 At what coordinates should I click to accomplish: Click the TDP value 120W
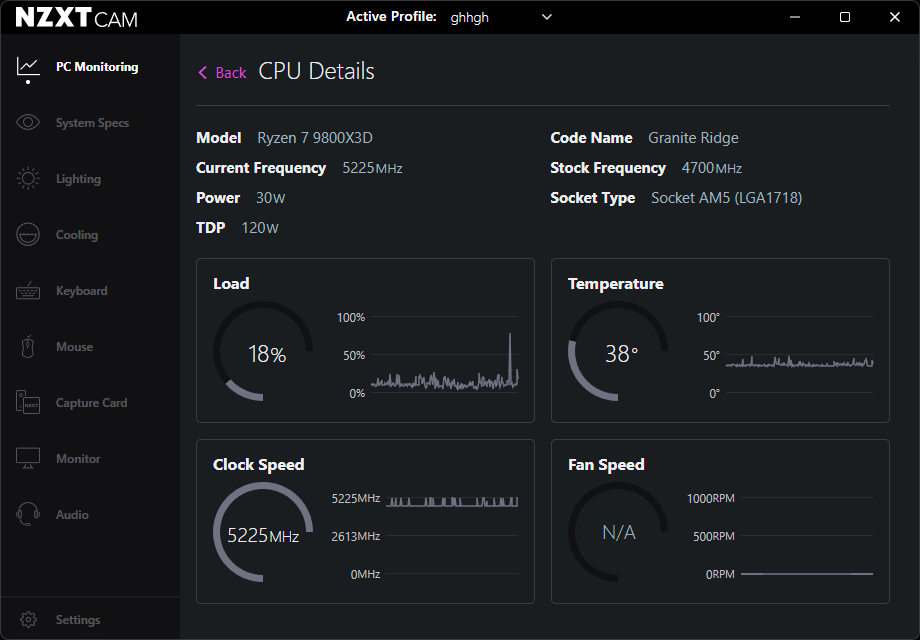[x=260, y=228]
